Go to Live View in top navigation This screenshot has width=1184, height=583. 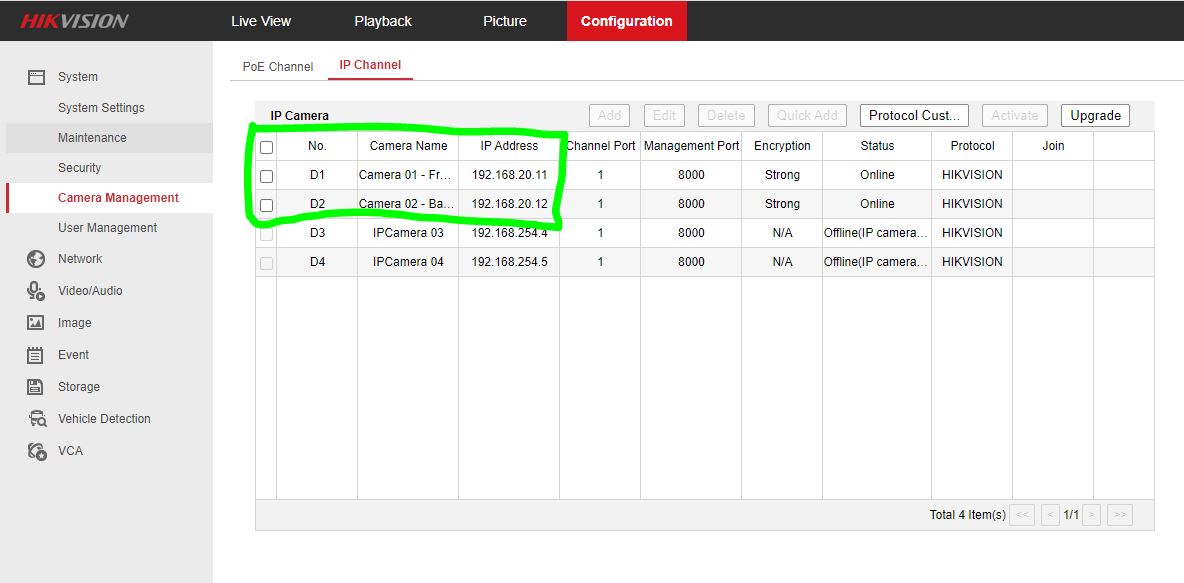coord(261,21)
